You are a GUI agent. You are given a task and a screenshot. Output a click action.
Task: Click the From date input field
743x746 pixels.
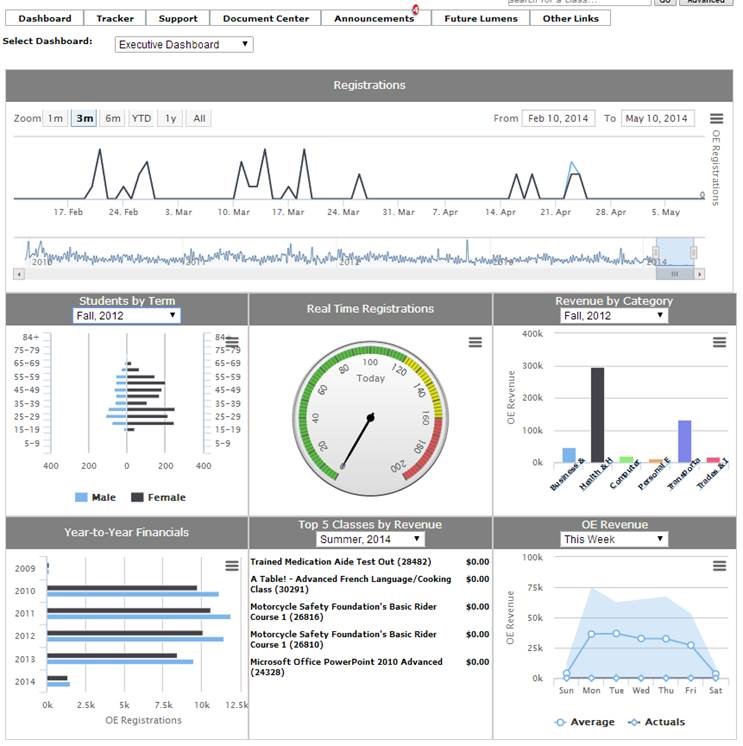(558, 119)
